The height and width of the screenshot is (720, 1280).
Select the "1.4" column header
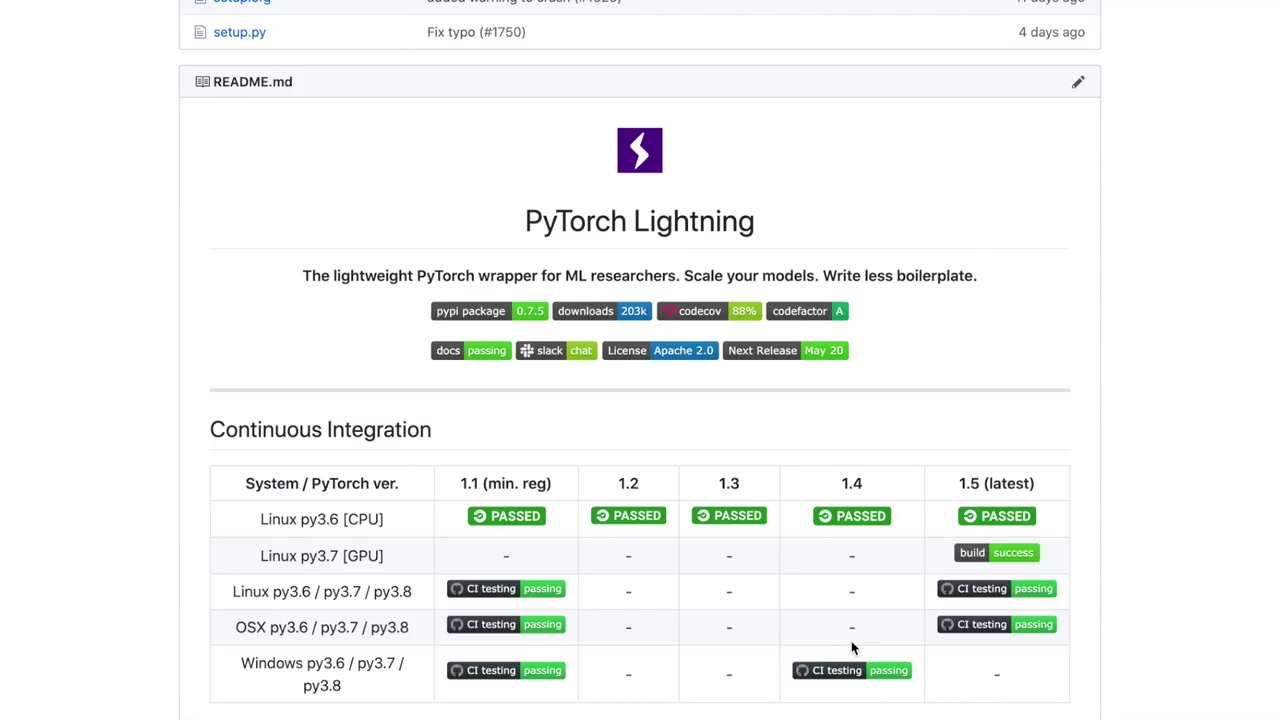pos(852,483)
